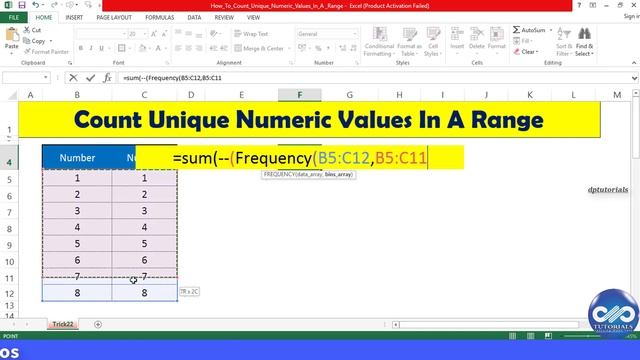This screenshot has width=640, height=360.
Task: Click the Save icon in quick access toolbar
Action: pyautogui.click(x=22, y=5)
